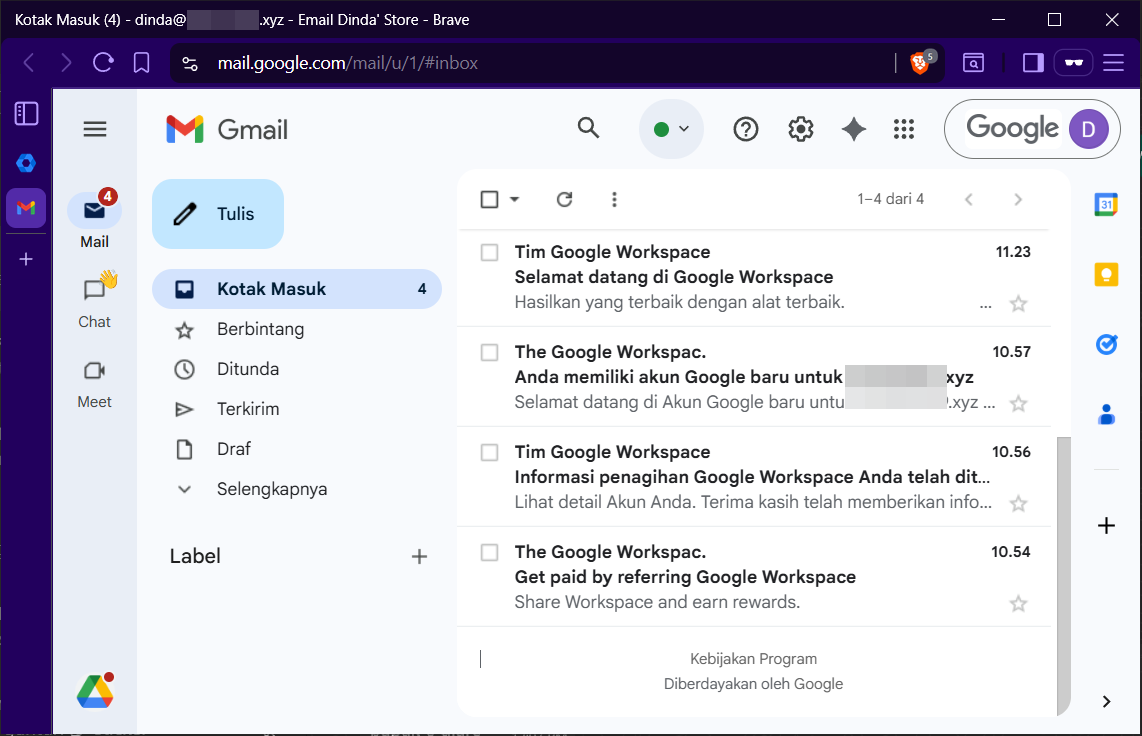Screen dimensions: 1142x736
Task: Show the side panel chevron at bottom right
Action: click(1106, 702)
